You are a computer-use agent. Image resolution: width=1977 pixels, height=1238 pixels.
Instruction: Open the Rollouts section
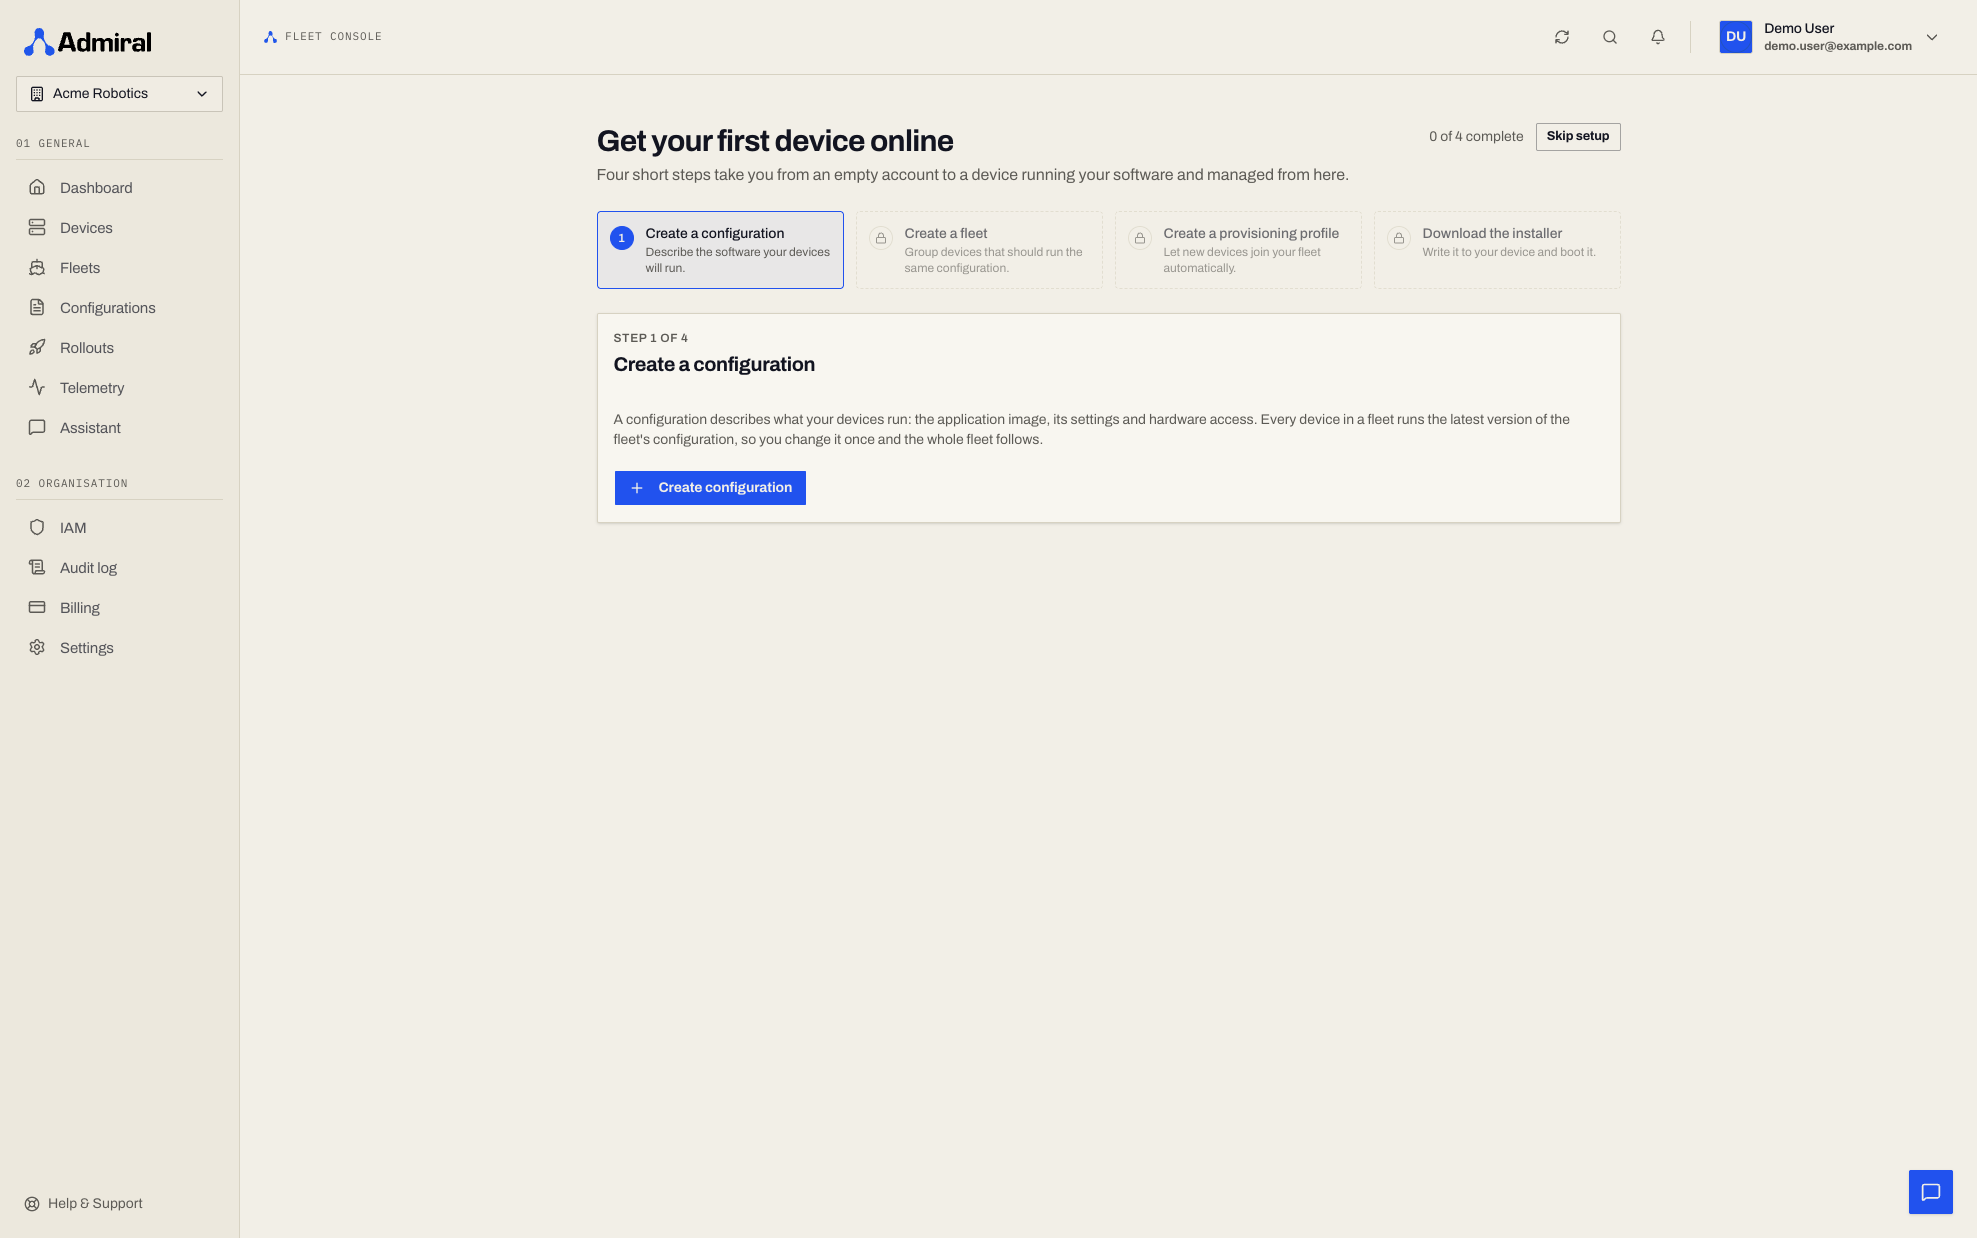coord(119,347)
